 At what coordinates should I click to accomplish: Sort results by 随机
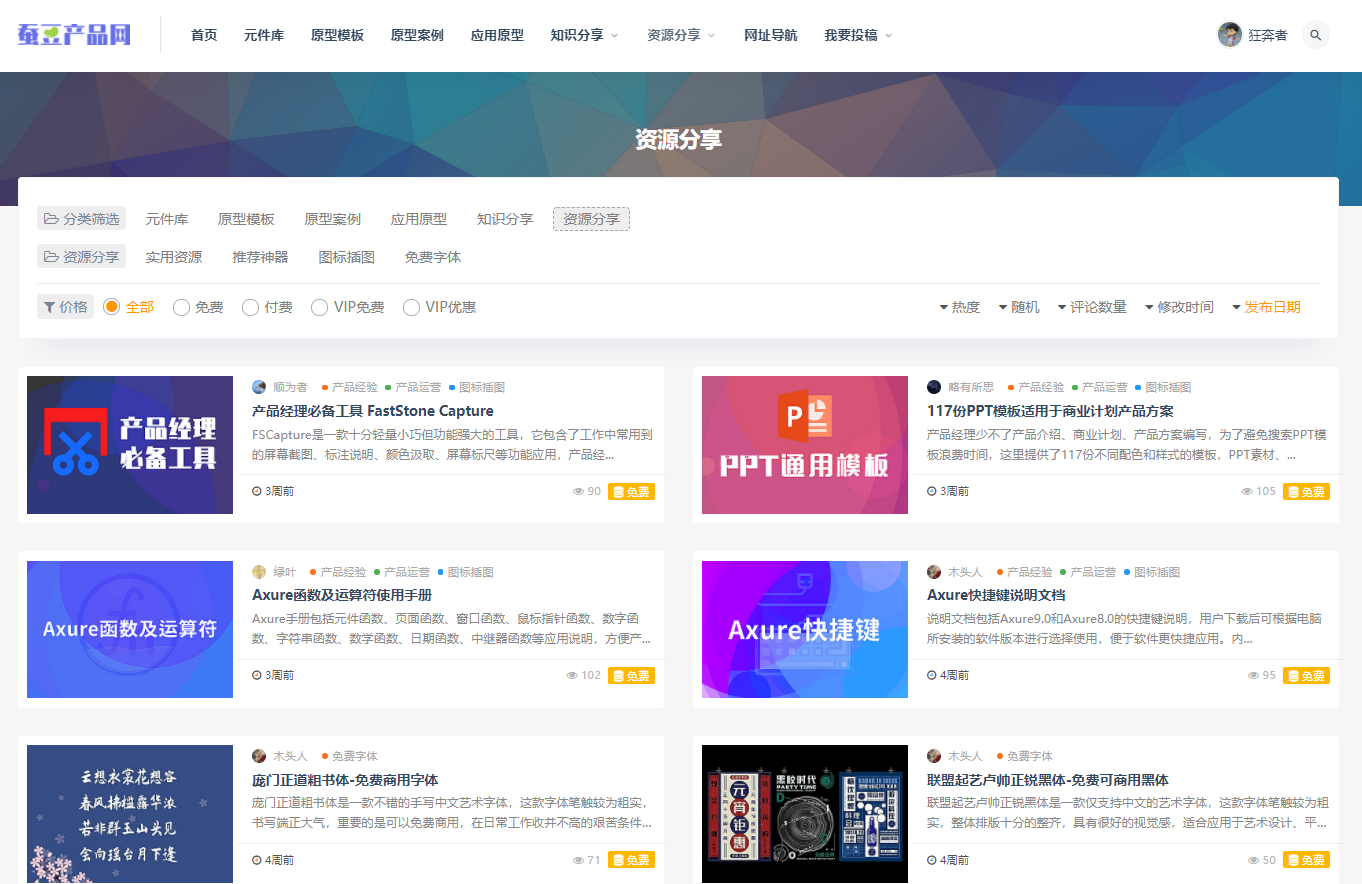1019,307
